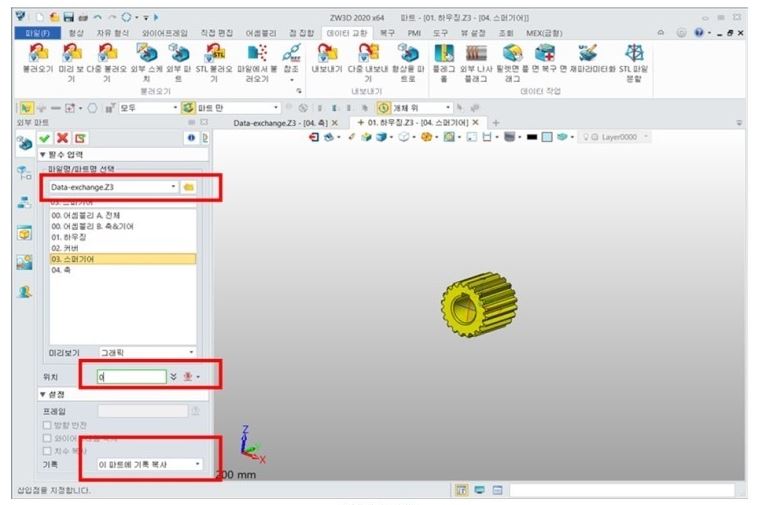This screenshot has width=759, height=505.
Task: Toggle the 방향 반전 checkbox
Action: (47, 425)
